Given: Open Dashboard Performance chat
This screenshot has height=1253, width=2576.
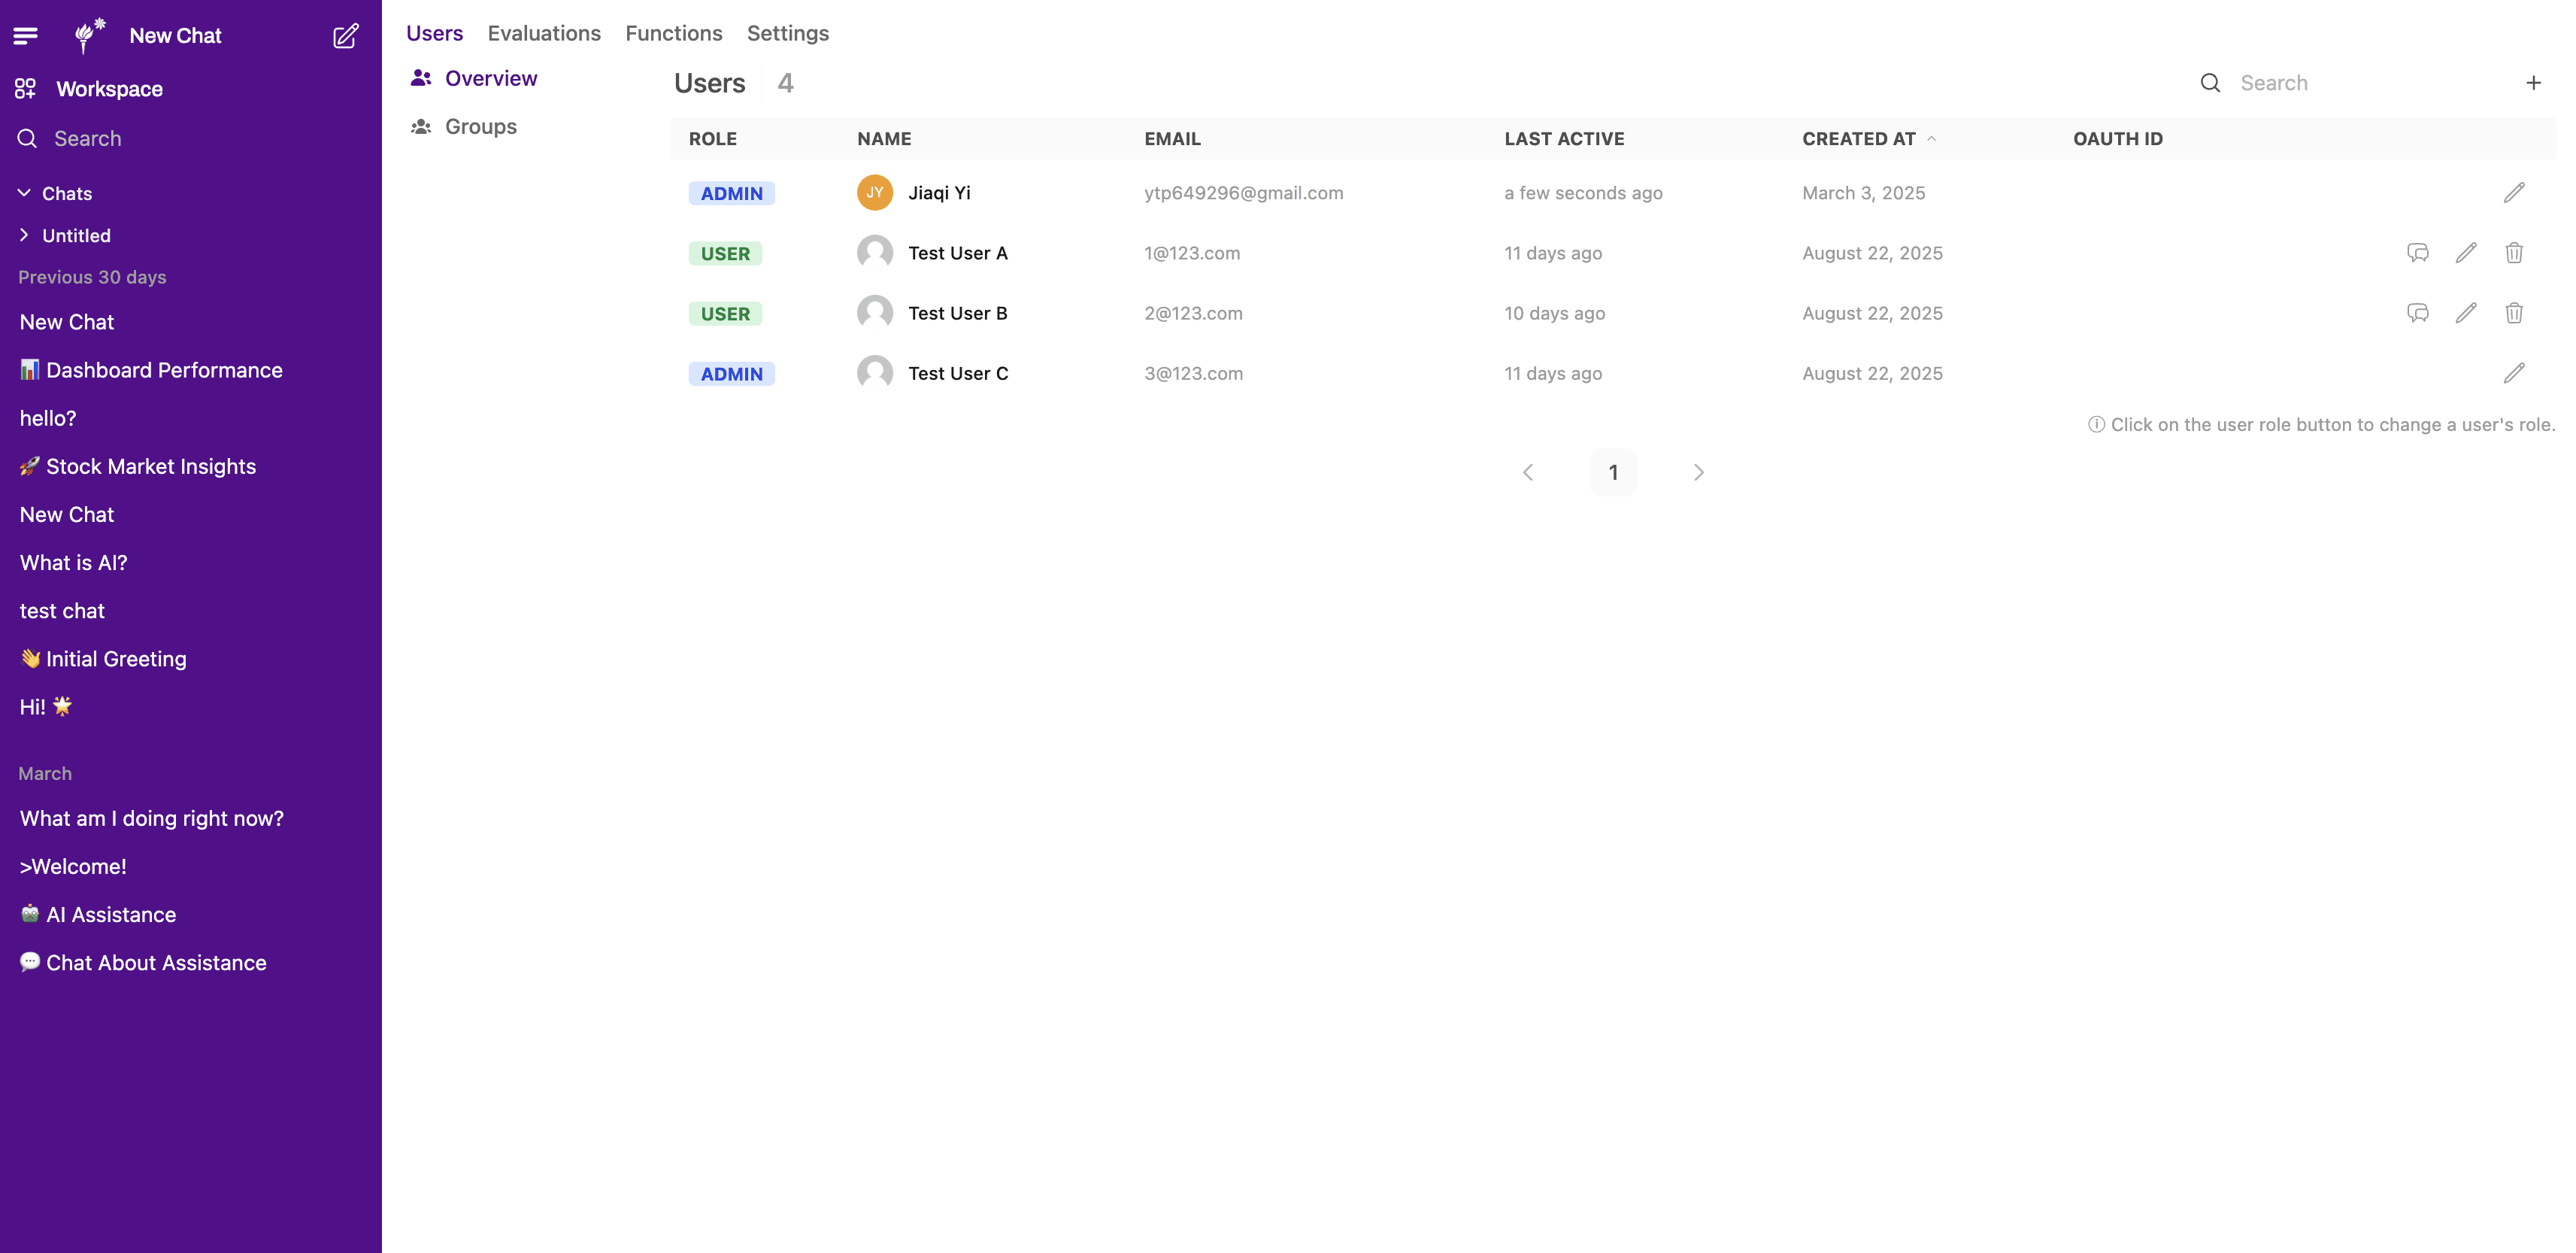Looking at the screenshot, I should [164, 370].
